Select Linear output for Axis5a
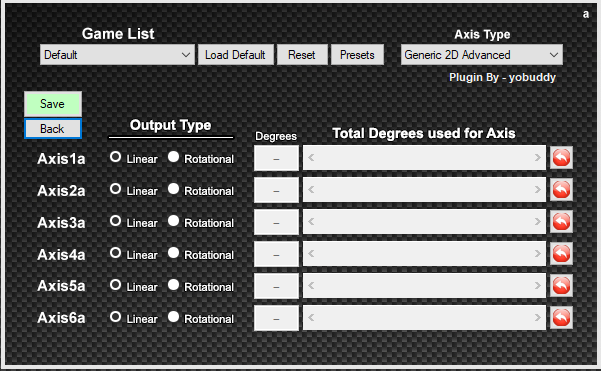 click(115, 285)
